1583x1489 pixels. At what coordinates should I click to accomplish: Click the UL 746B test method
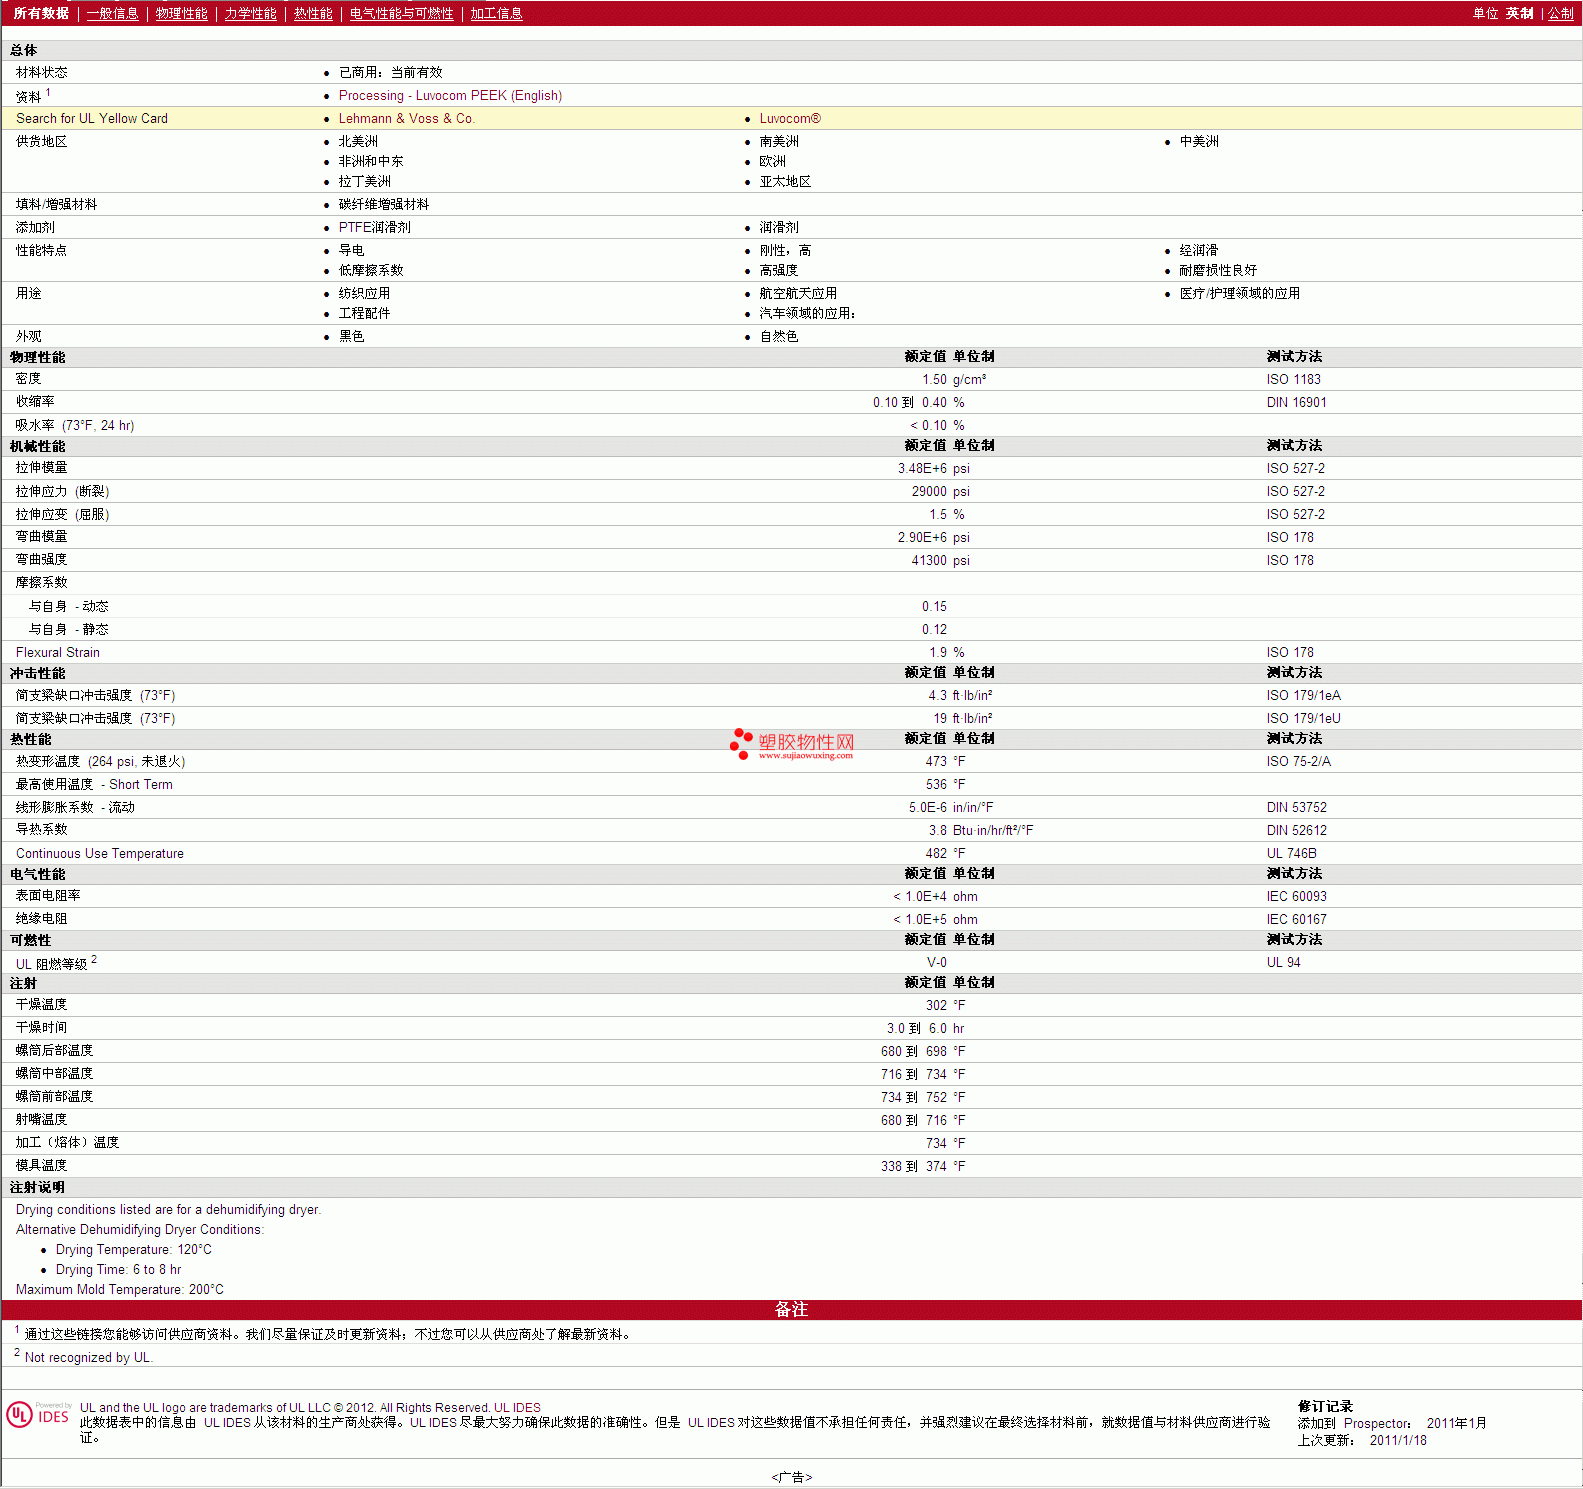pos(1291,854)
